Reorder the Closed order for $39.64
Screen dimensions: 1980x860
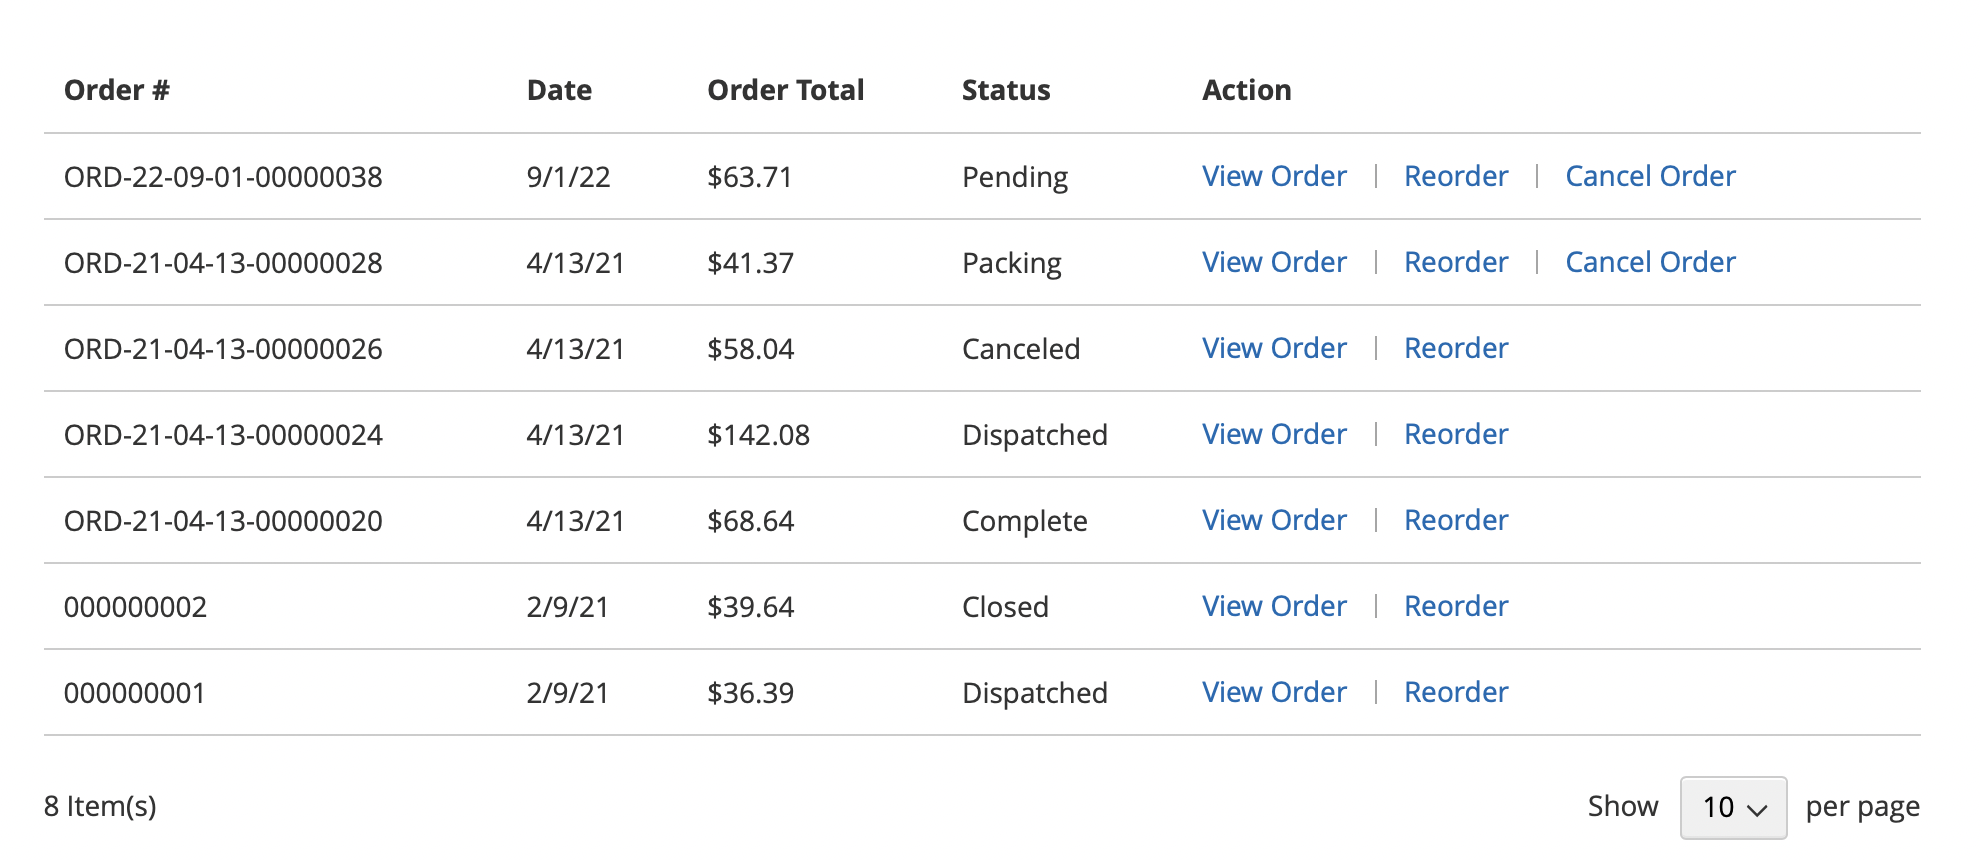[x=1456, y=606]
